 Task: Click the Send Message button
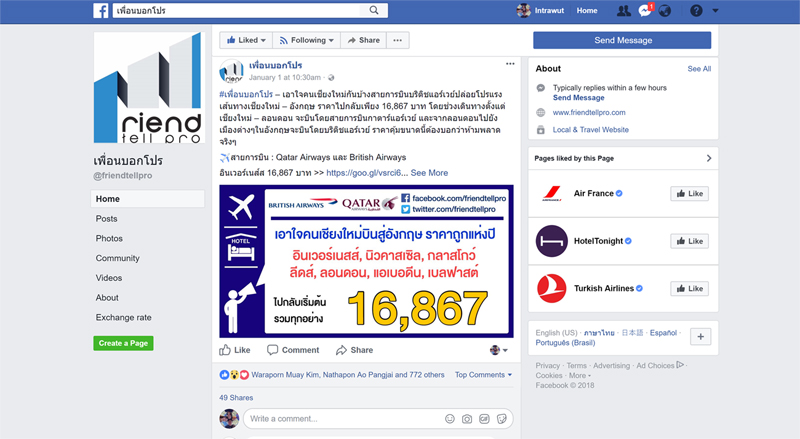[621, 40]
